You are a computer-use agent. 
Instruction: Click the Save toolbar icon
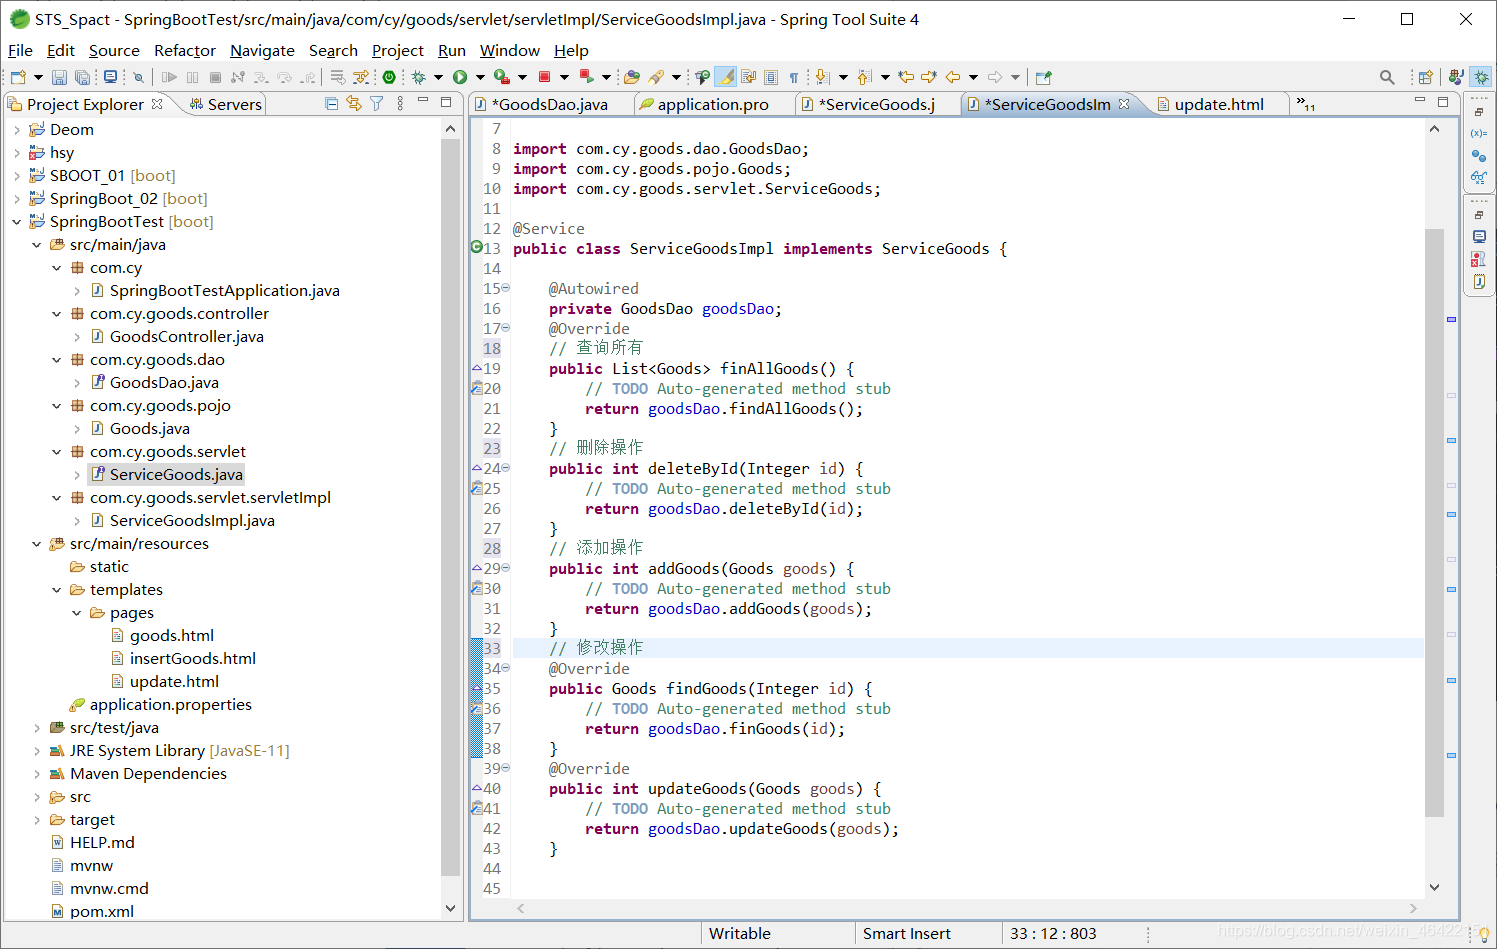coord(59,77)
